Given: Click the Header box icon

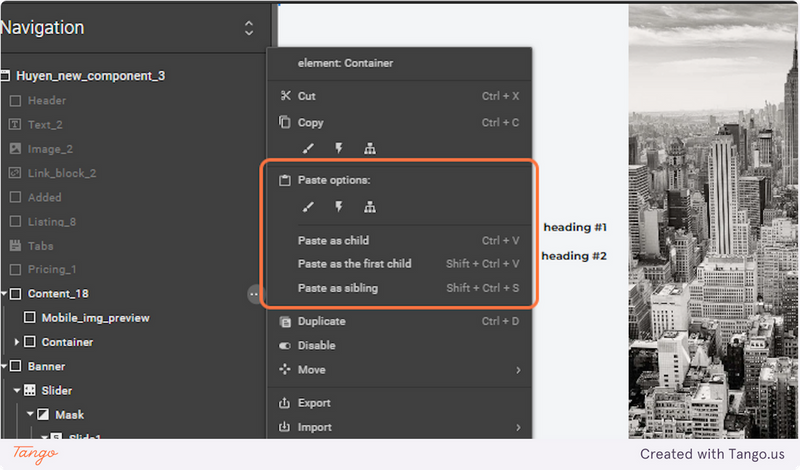Looking at the screenshot, I should point(15,101).
